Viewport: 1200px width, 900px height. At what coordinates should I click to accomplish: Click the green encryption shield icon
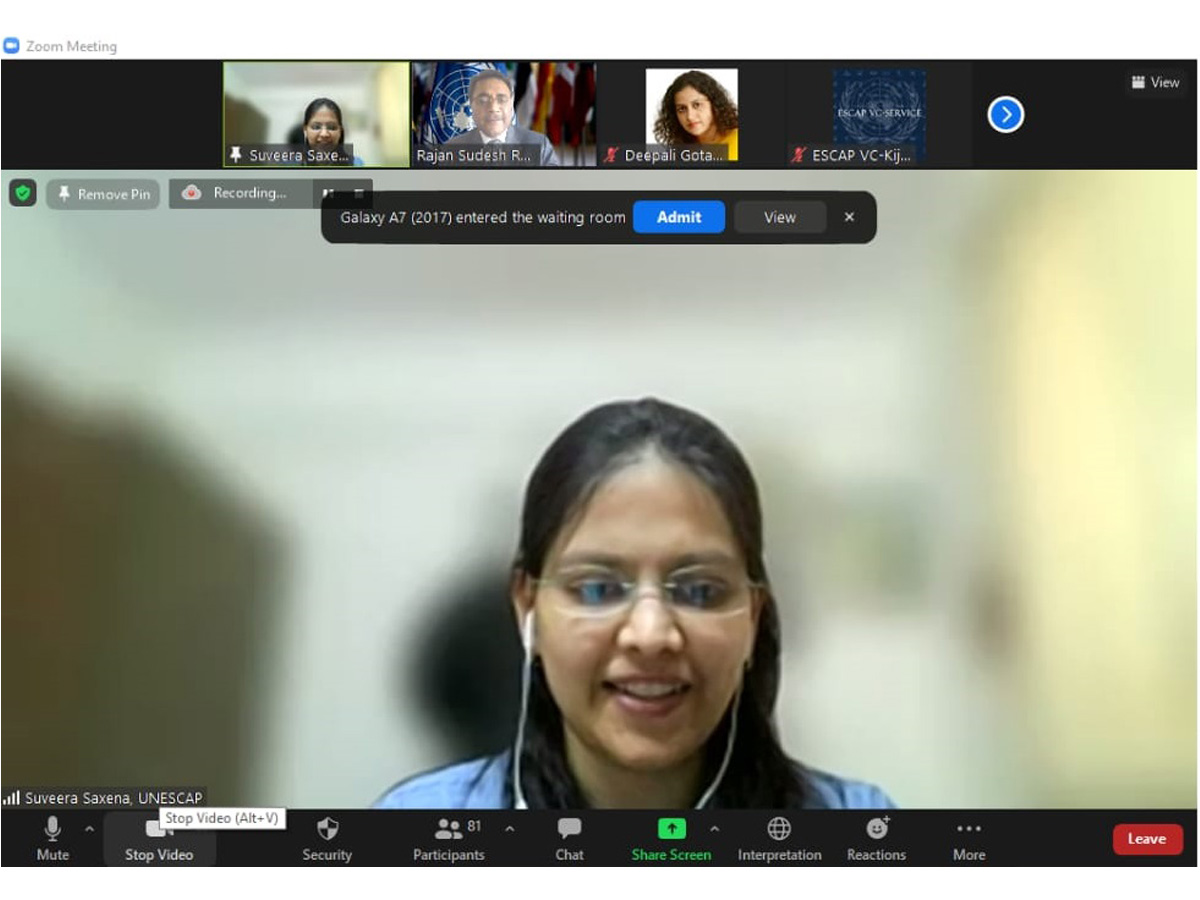(x=23, y=193)
